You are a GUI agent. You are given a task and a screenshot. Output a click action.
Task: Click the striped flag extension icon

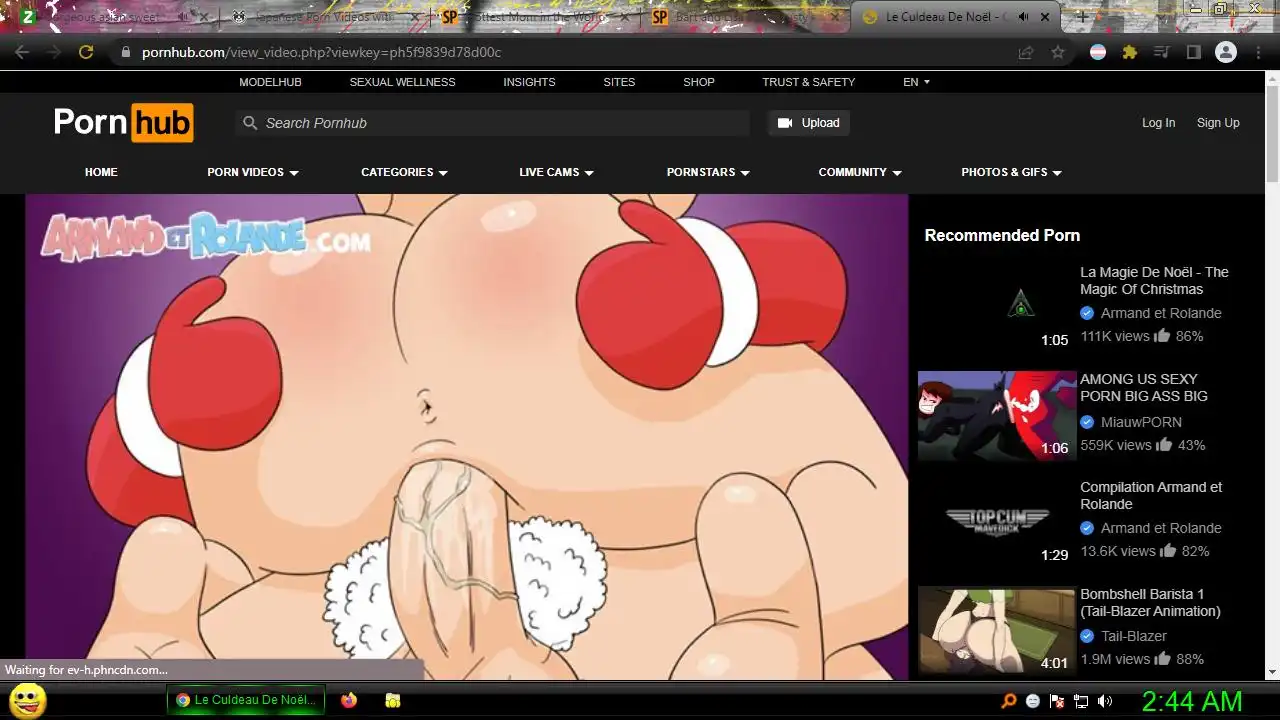(x=1098, y=52)
